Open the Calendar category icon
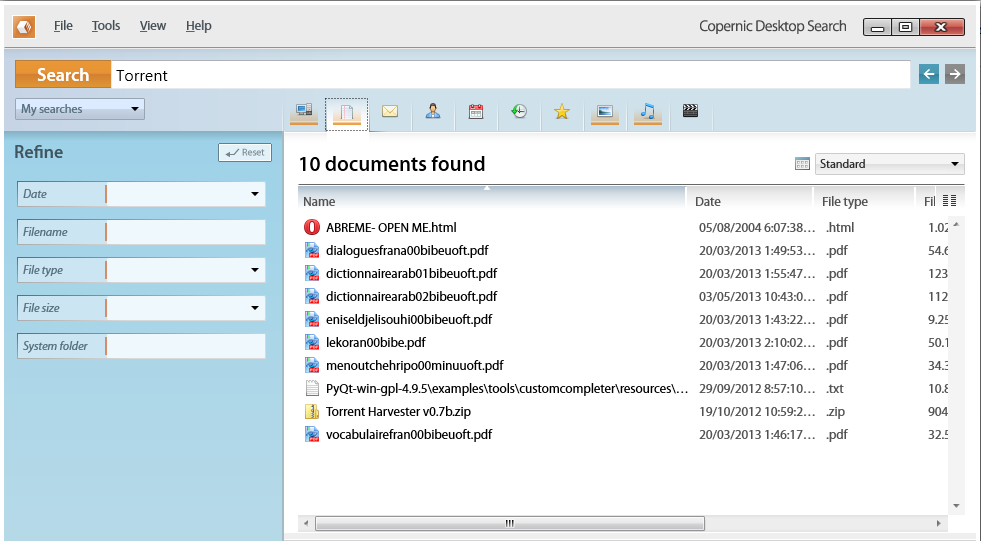The width and height of the screenshot is (981, 541). [476, 112]
